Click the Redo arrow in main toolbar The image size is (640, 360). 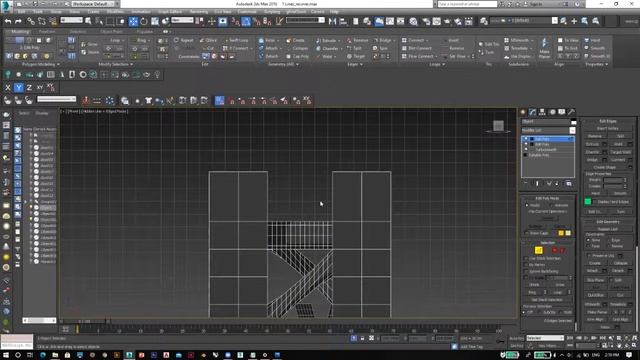tap(18, 21)
